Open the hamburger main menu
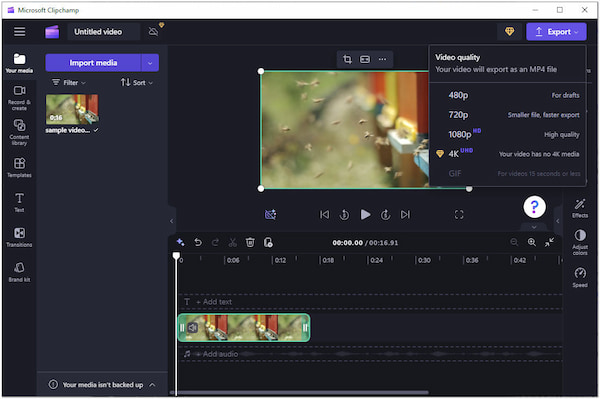 coord(20,31)
